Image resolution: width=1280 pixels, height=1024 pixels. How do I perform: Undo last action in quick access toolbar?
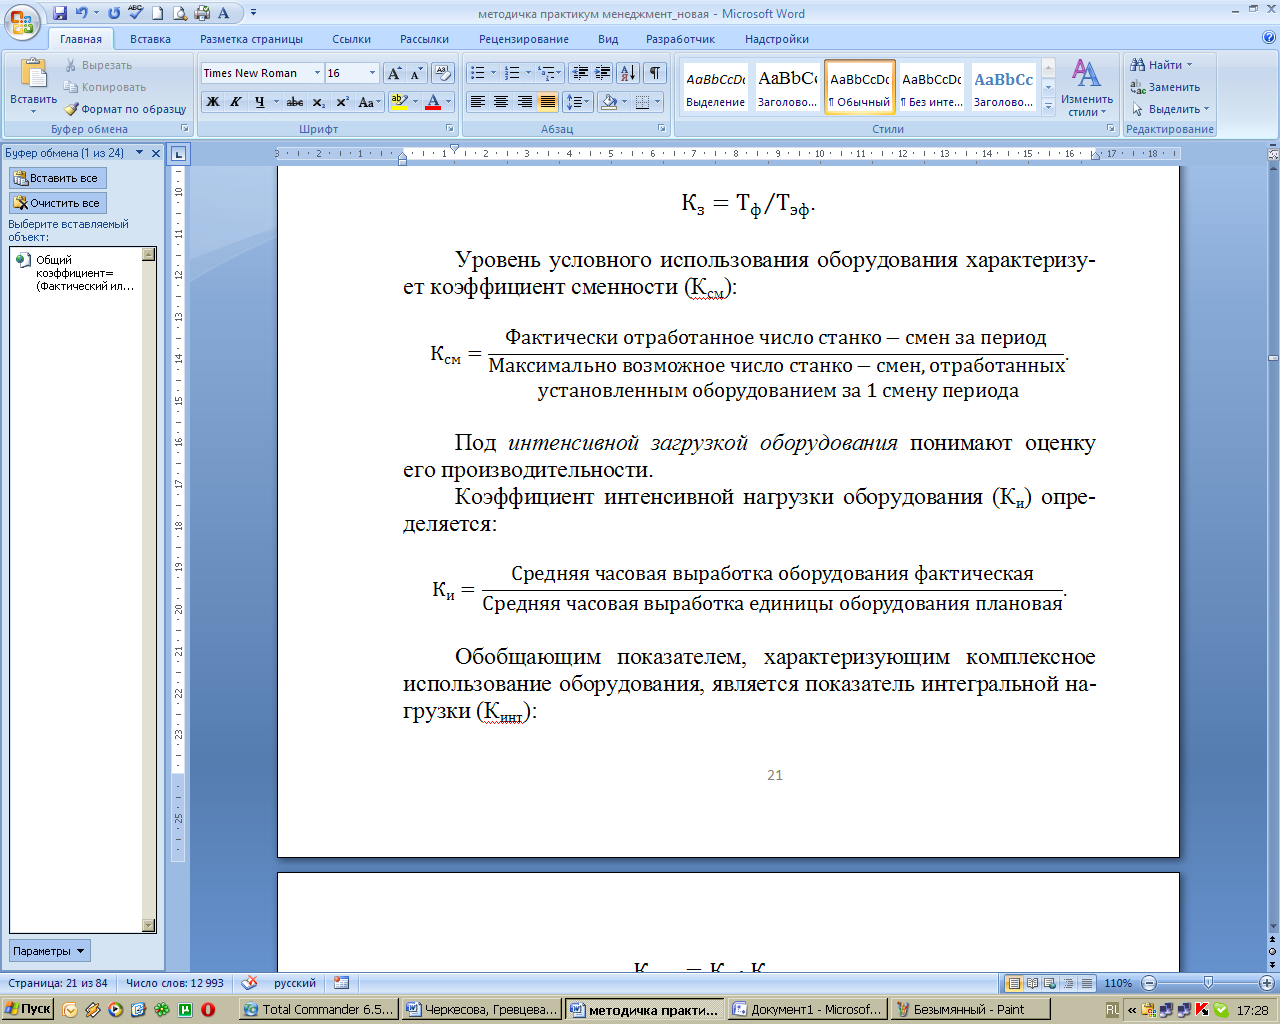pos(82,13)
